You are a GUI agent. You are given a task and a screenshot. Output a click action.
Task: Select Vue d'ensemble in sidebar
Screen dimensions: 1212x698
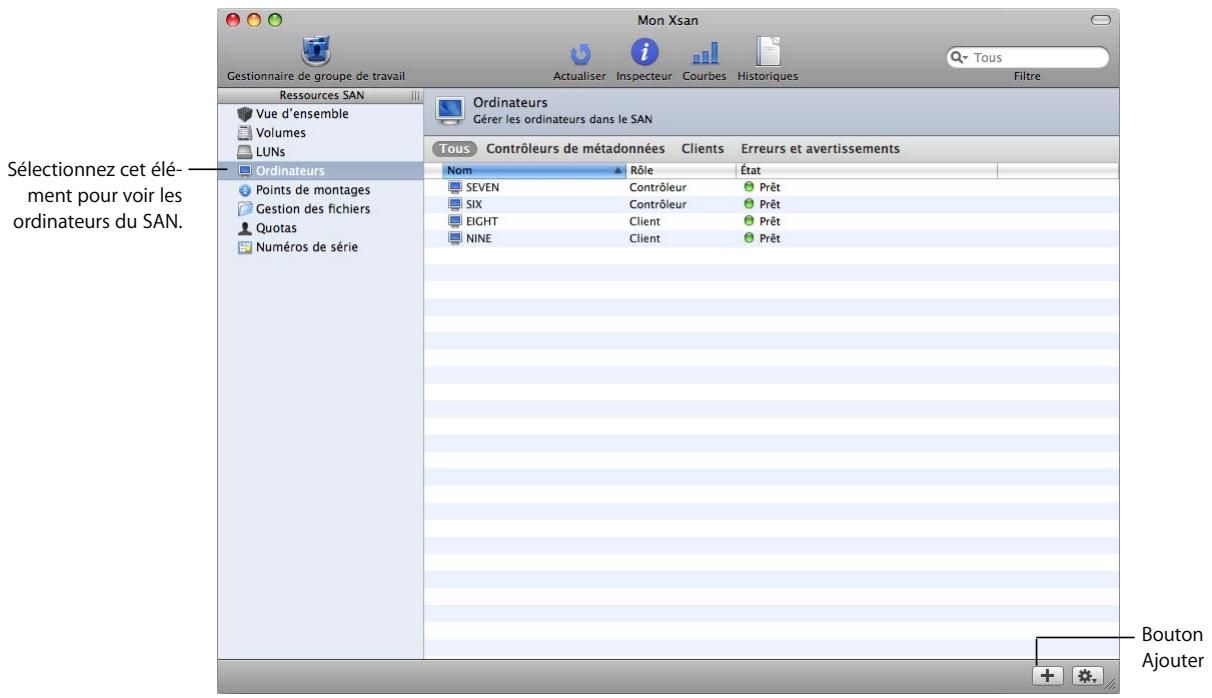pyautogui.click(x=291, y=114)
